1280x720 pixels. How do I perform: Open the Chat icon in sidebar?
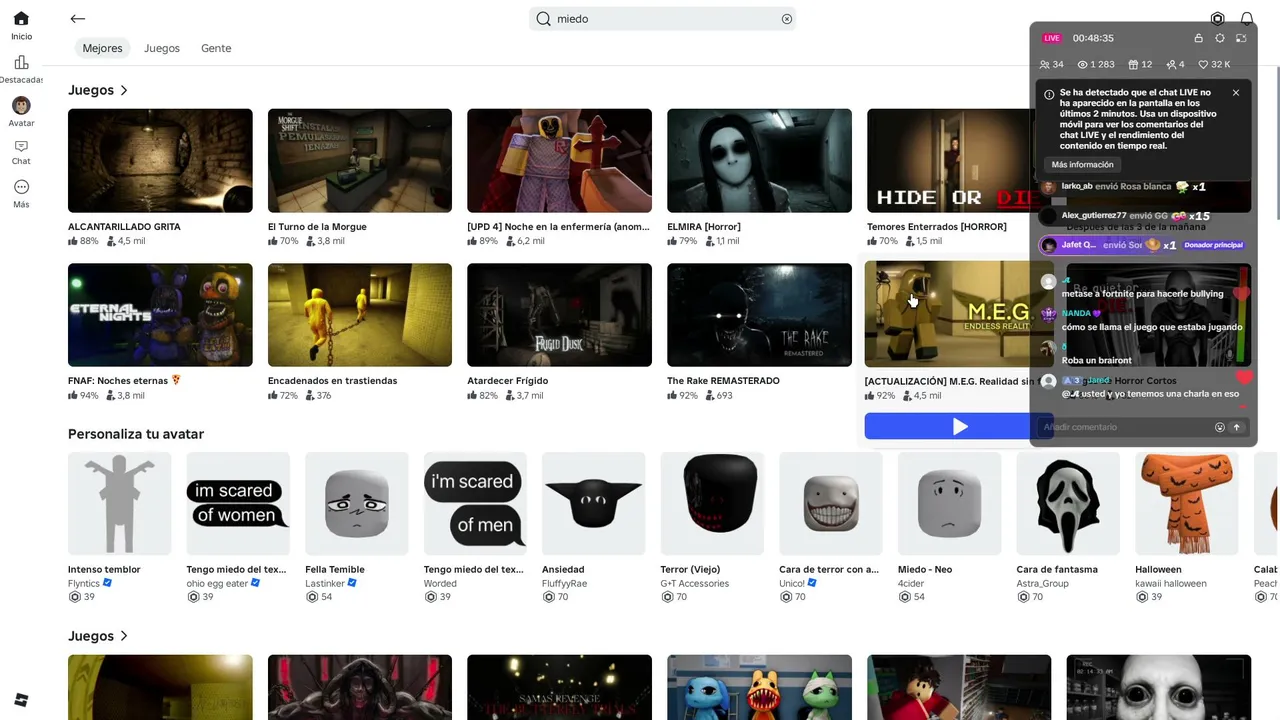click(x=21, y=146)
